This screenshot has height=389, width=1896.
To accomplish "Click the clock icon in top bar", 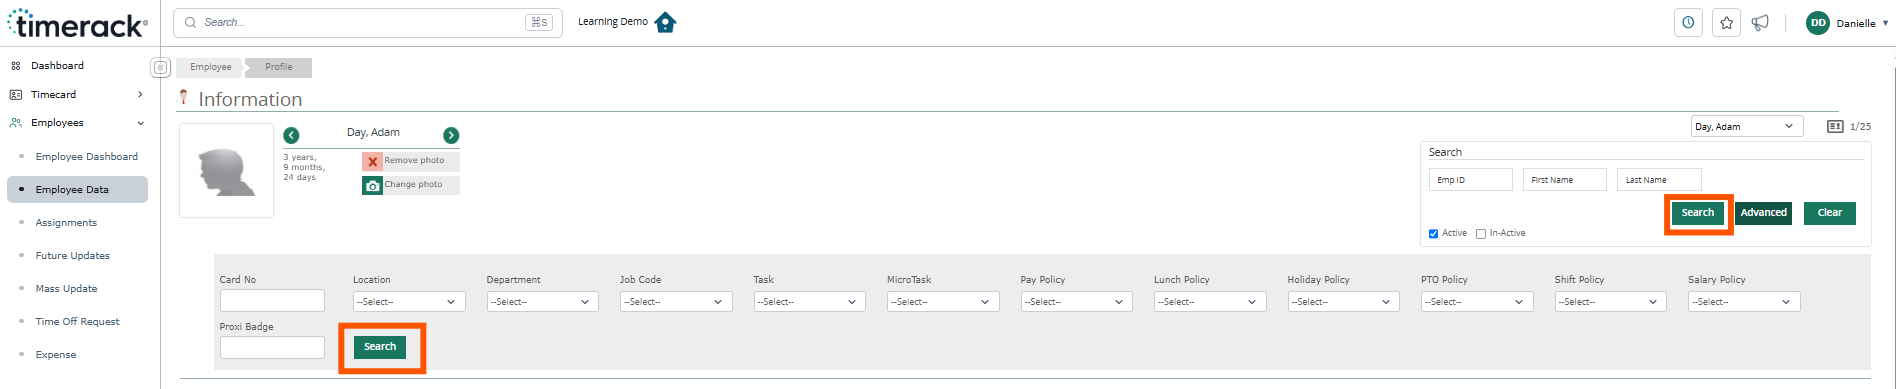I will [x=1688, y=23].
